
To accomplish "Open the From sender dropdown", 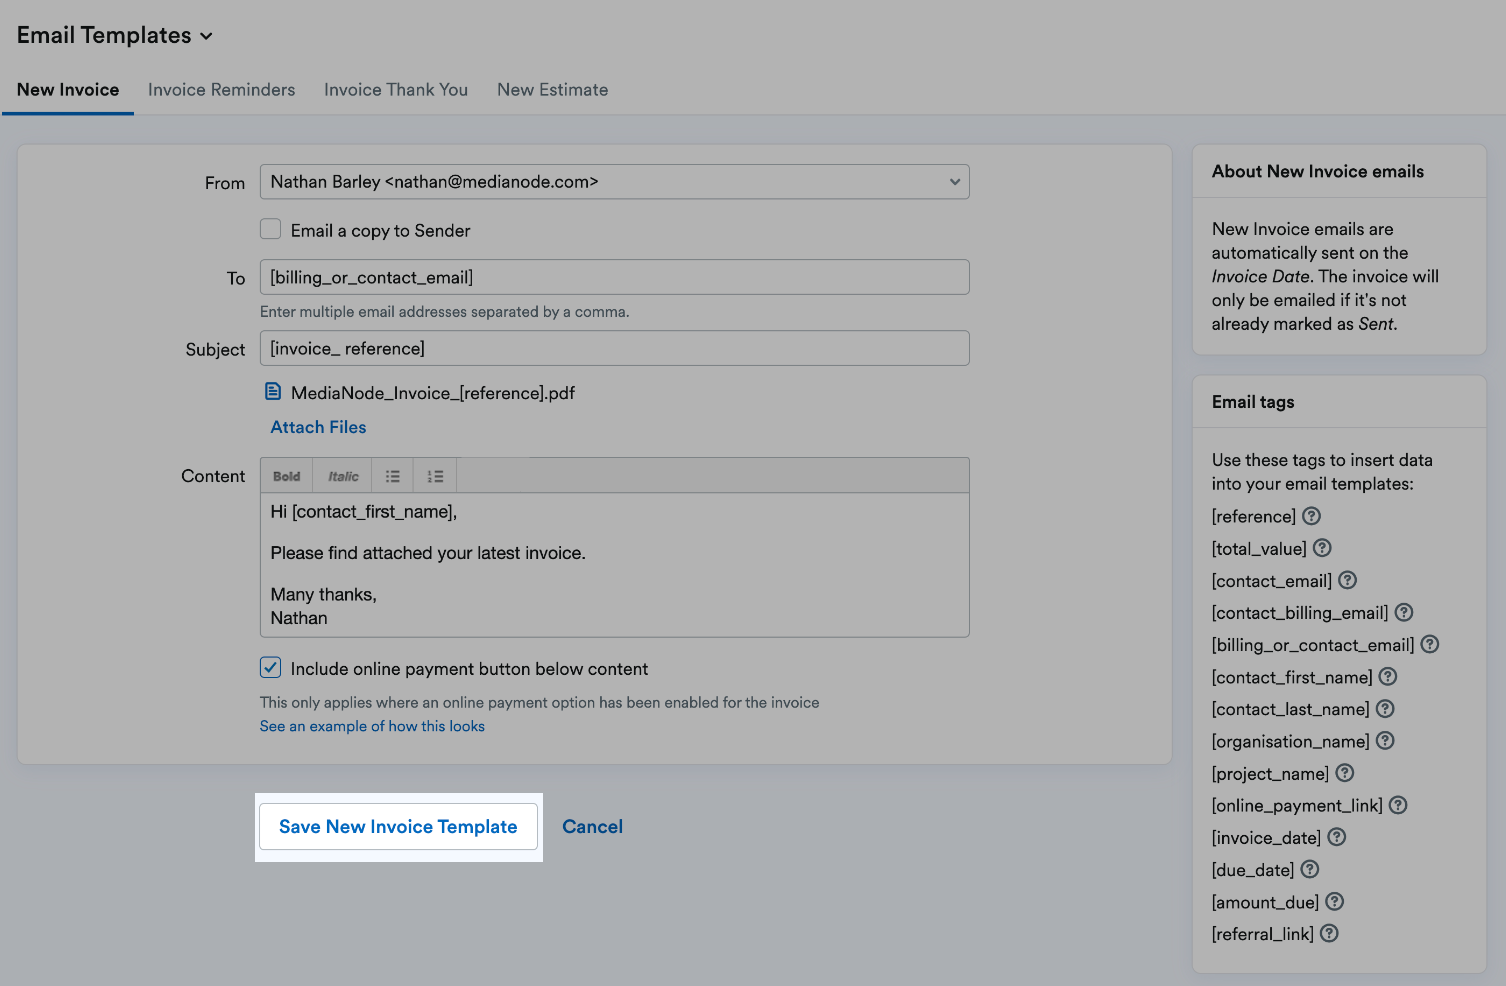I will [614, 182].
